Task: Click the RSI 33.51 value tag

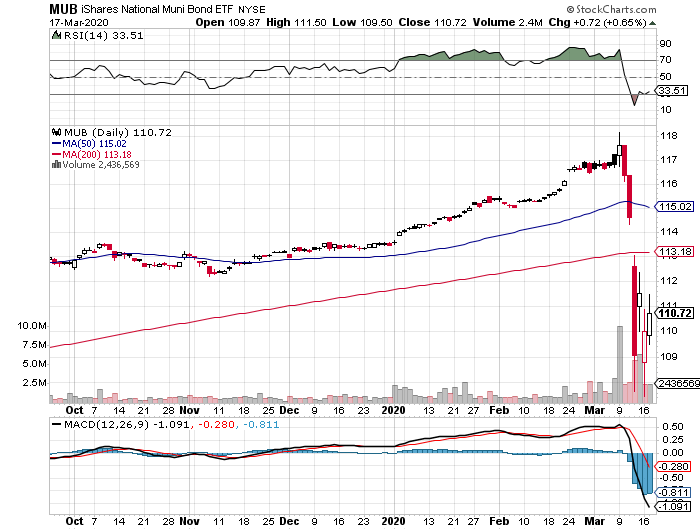Action: pos(672,91)
